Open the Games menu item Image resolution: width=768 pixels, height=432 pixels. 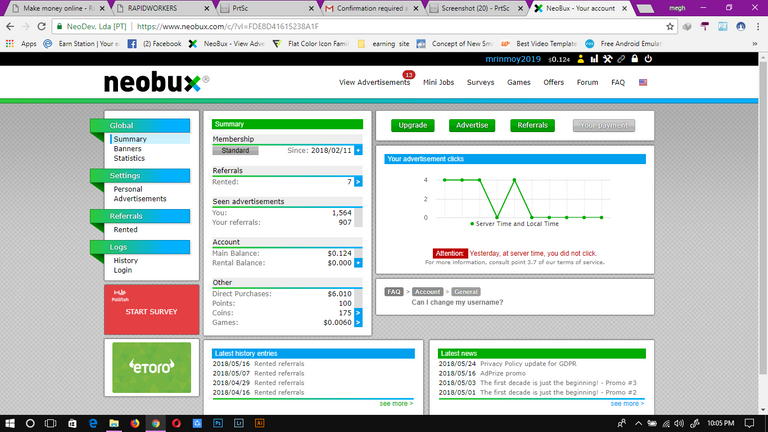point(519,82)
